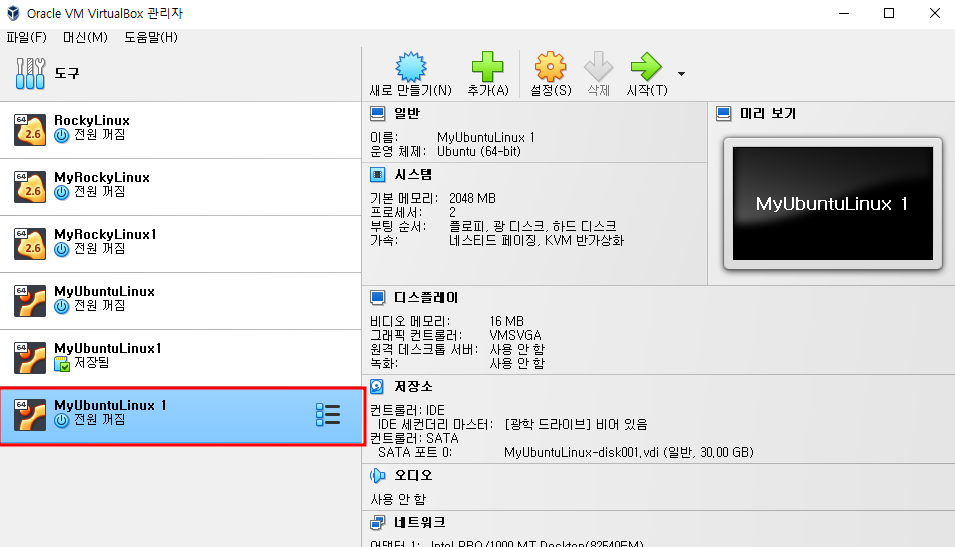Open the 저장소 settings heading link
Screen dimensions: 955x547
tap(413, 386)
